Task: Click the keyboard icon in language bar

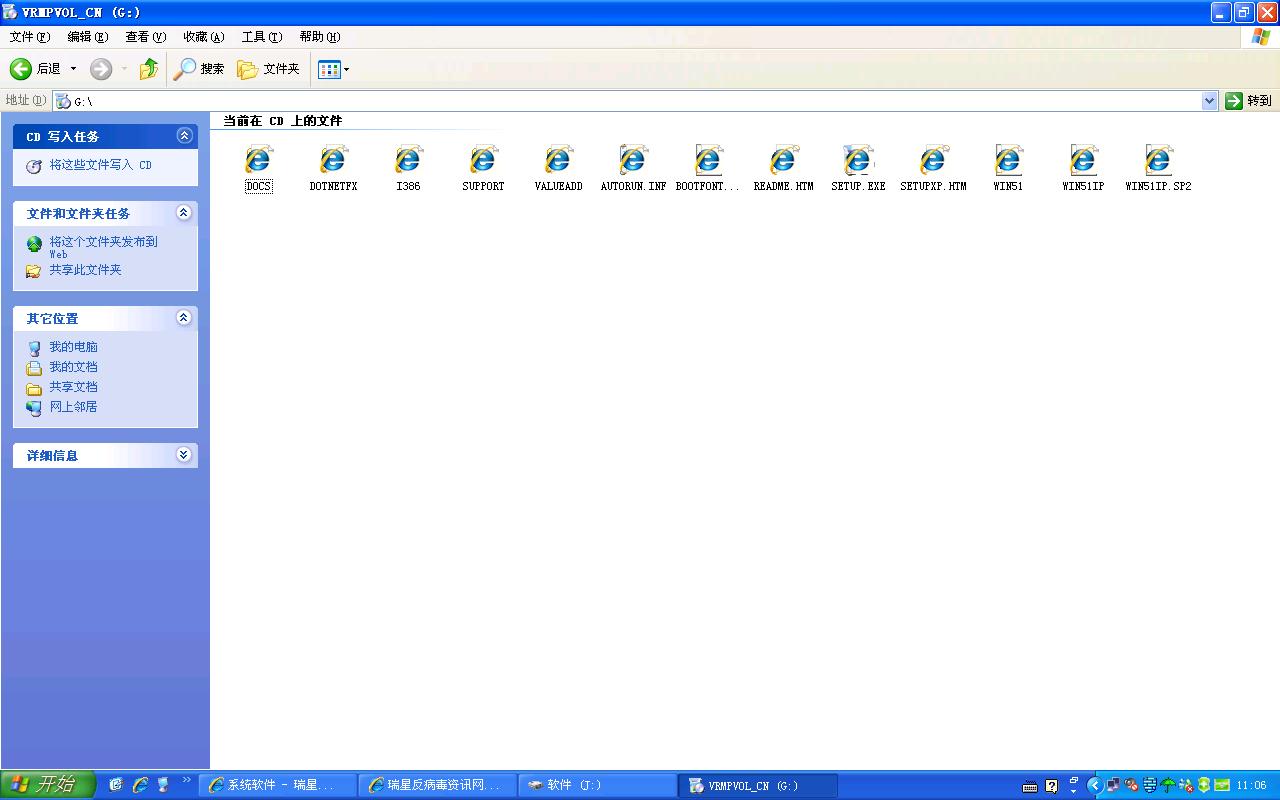Action: [1030, 786]
